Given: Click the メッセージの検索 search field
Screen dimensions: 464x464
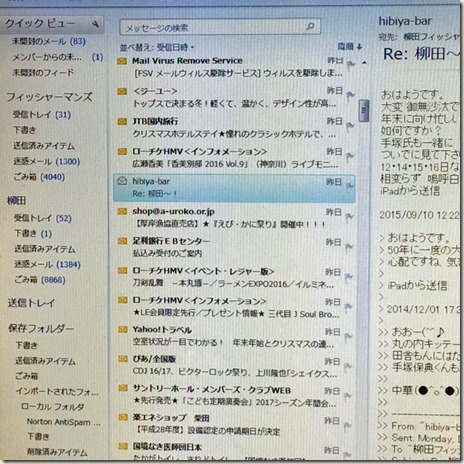Looking at the screenshot, I should click(x=220, y=27).
